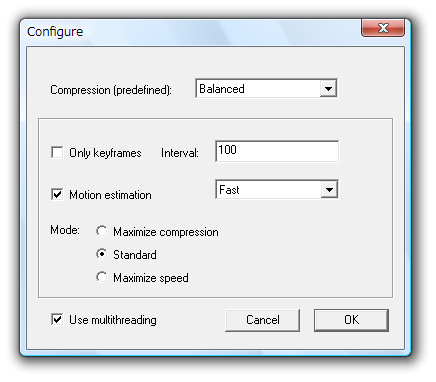Open the Compression predefined dropdown arrow

coord(328,89)
